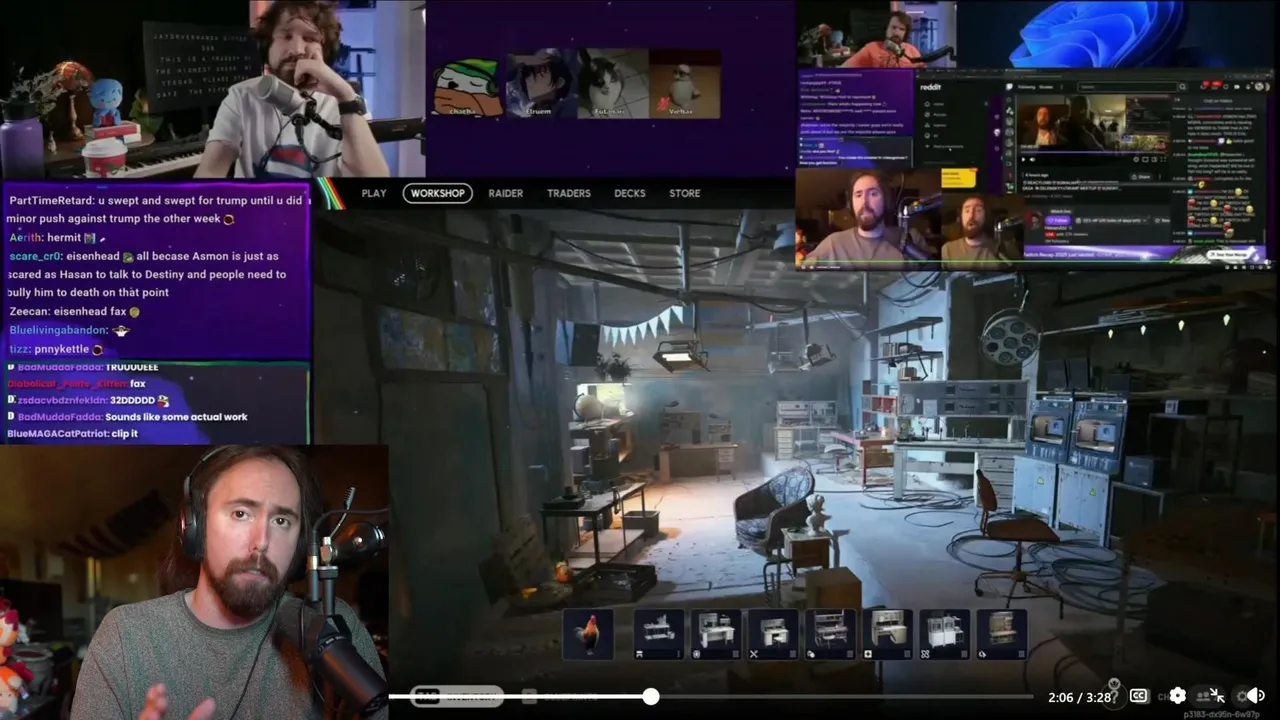Click the search magnifier icon in embedded Twitch

pos(1182,87)
